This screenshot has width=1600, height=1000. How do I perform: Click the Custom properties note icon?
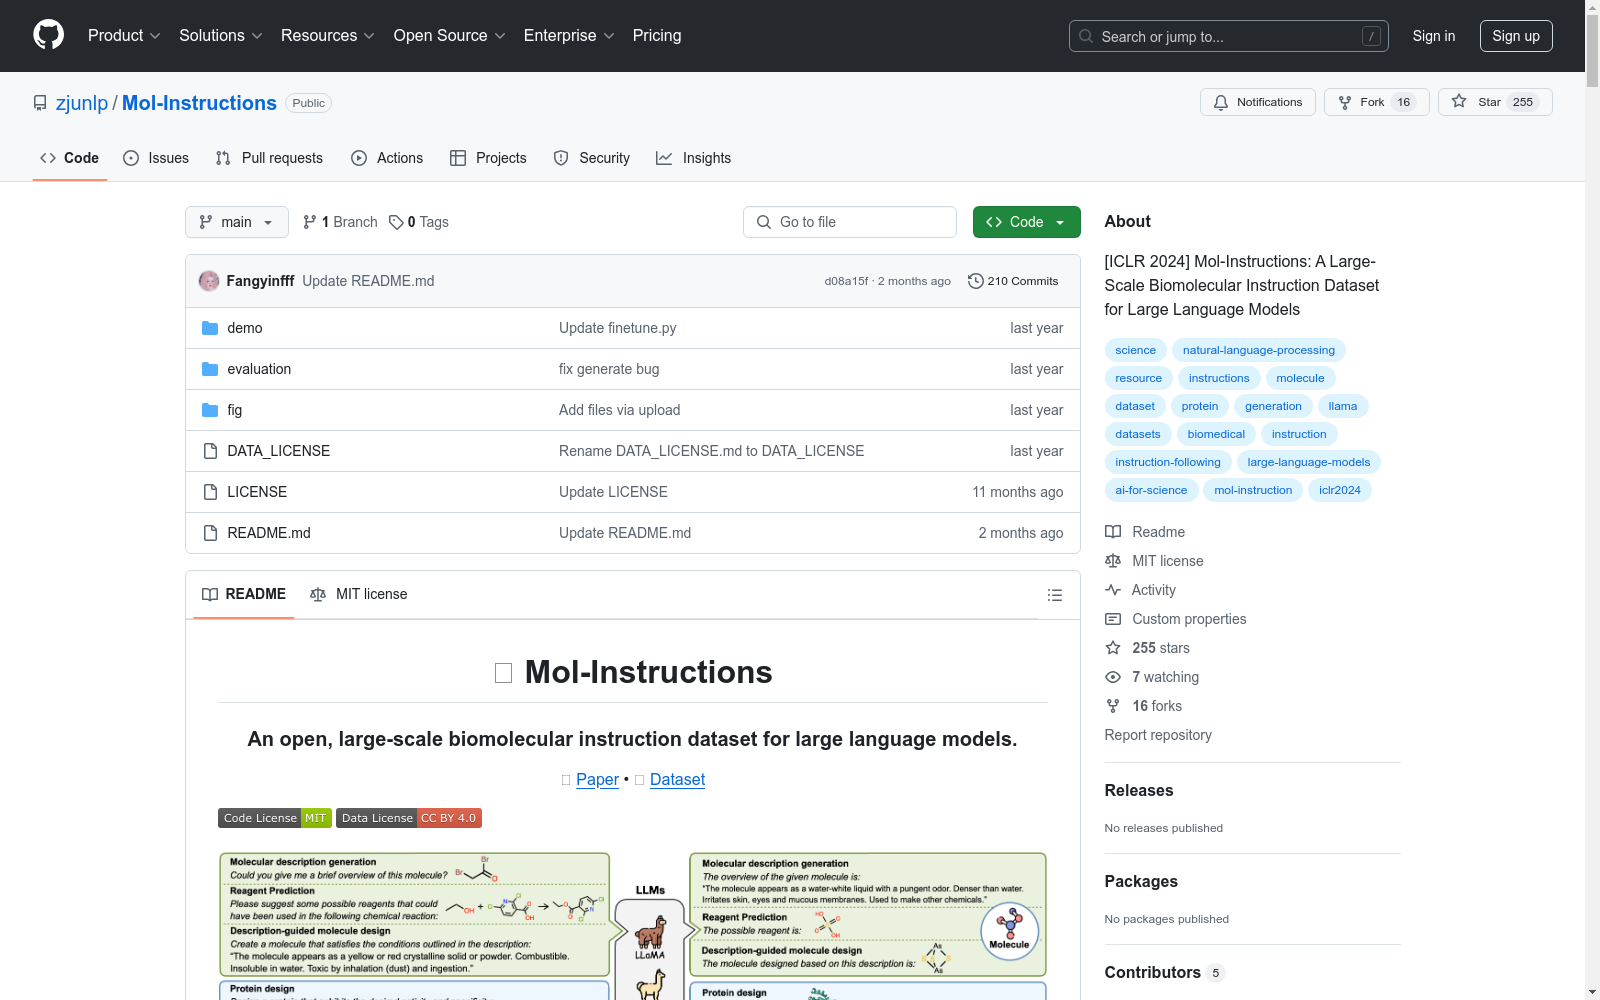(1113, 619)
